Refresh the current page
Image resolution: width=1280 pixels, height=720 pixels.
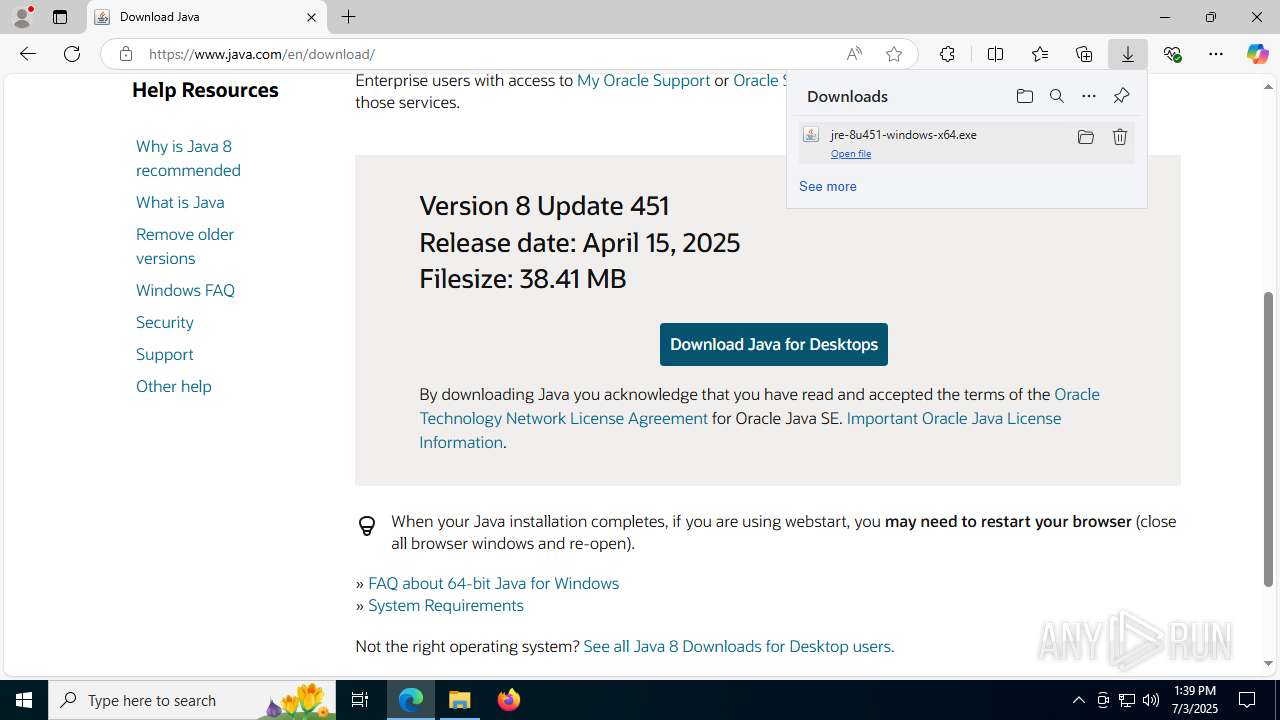72,54
